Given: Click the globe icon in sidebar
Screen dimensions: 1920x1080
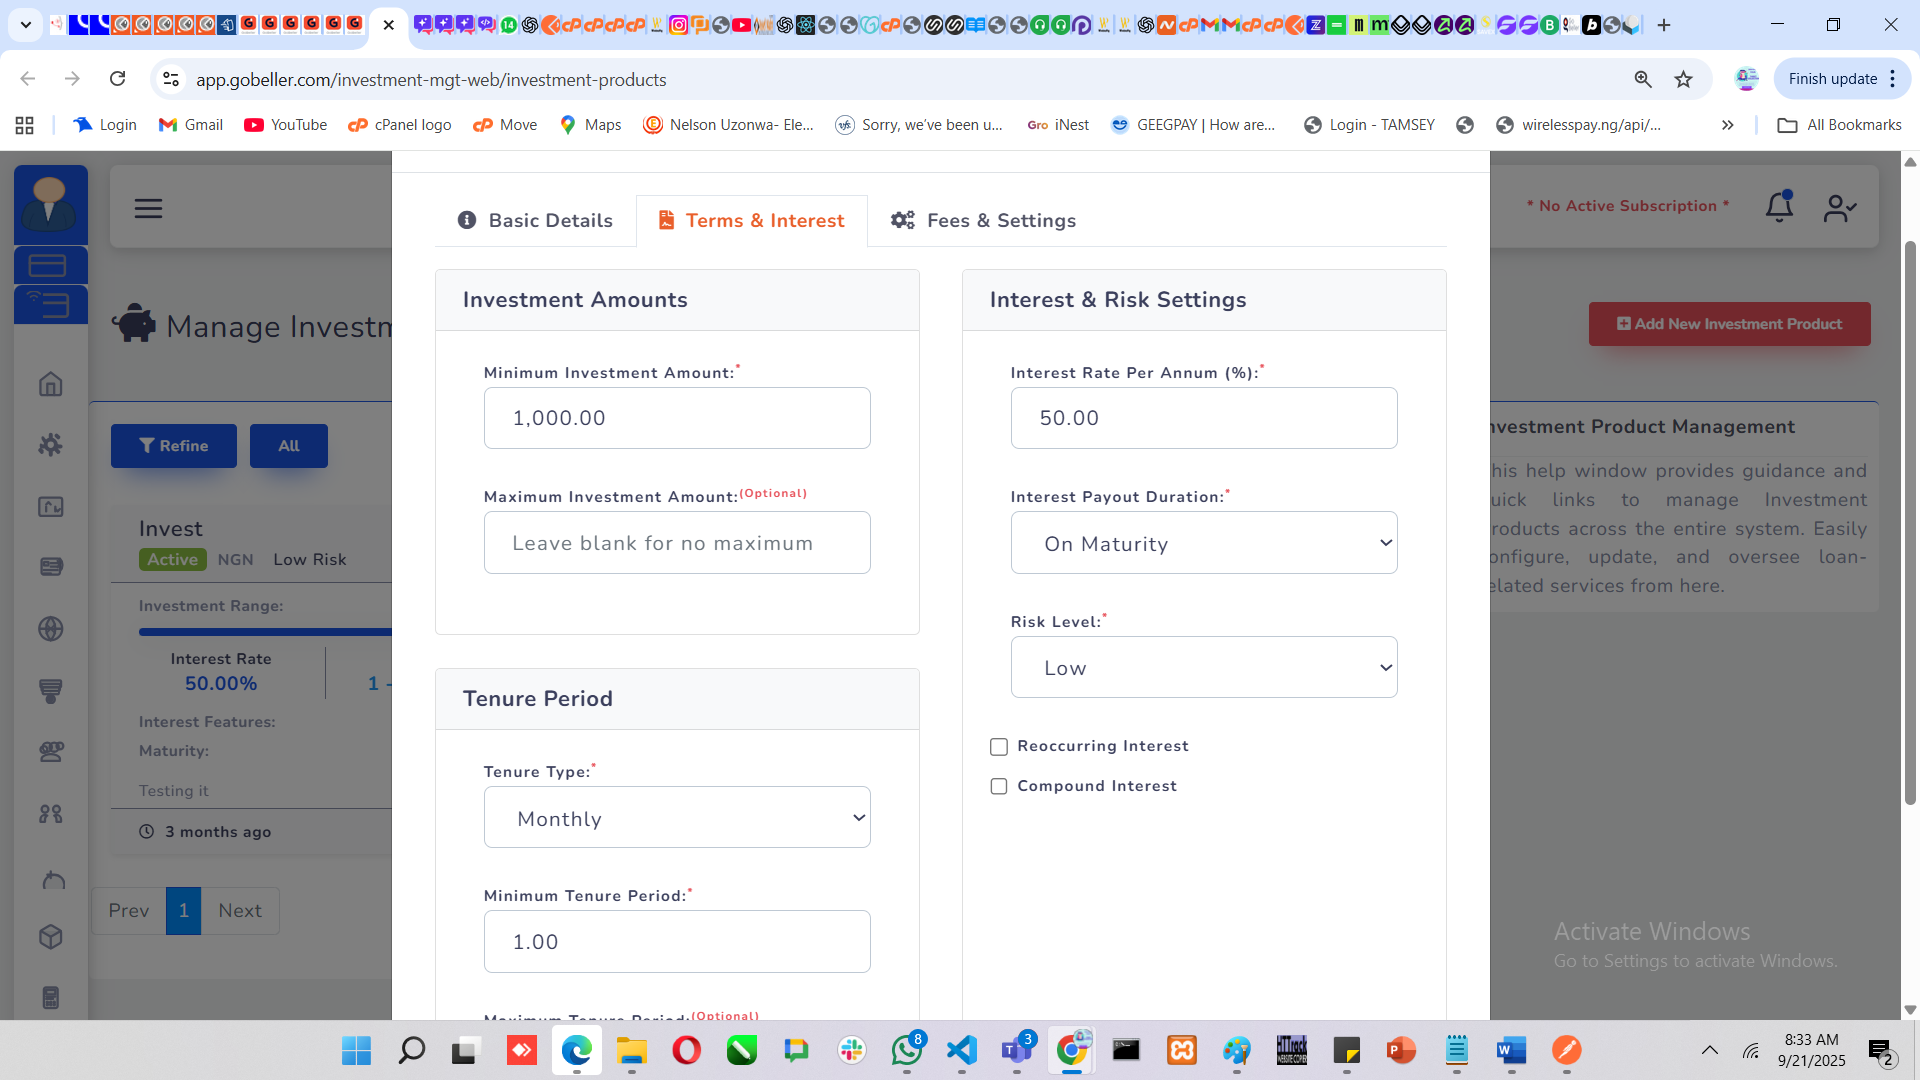Looking at the screenshot, I should point(51,629).
